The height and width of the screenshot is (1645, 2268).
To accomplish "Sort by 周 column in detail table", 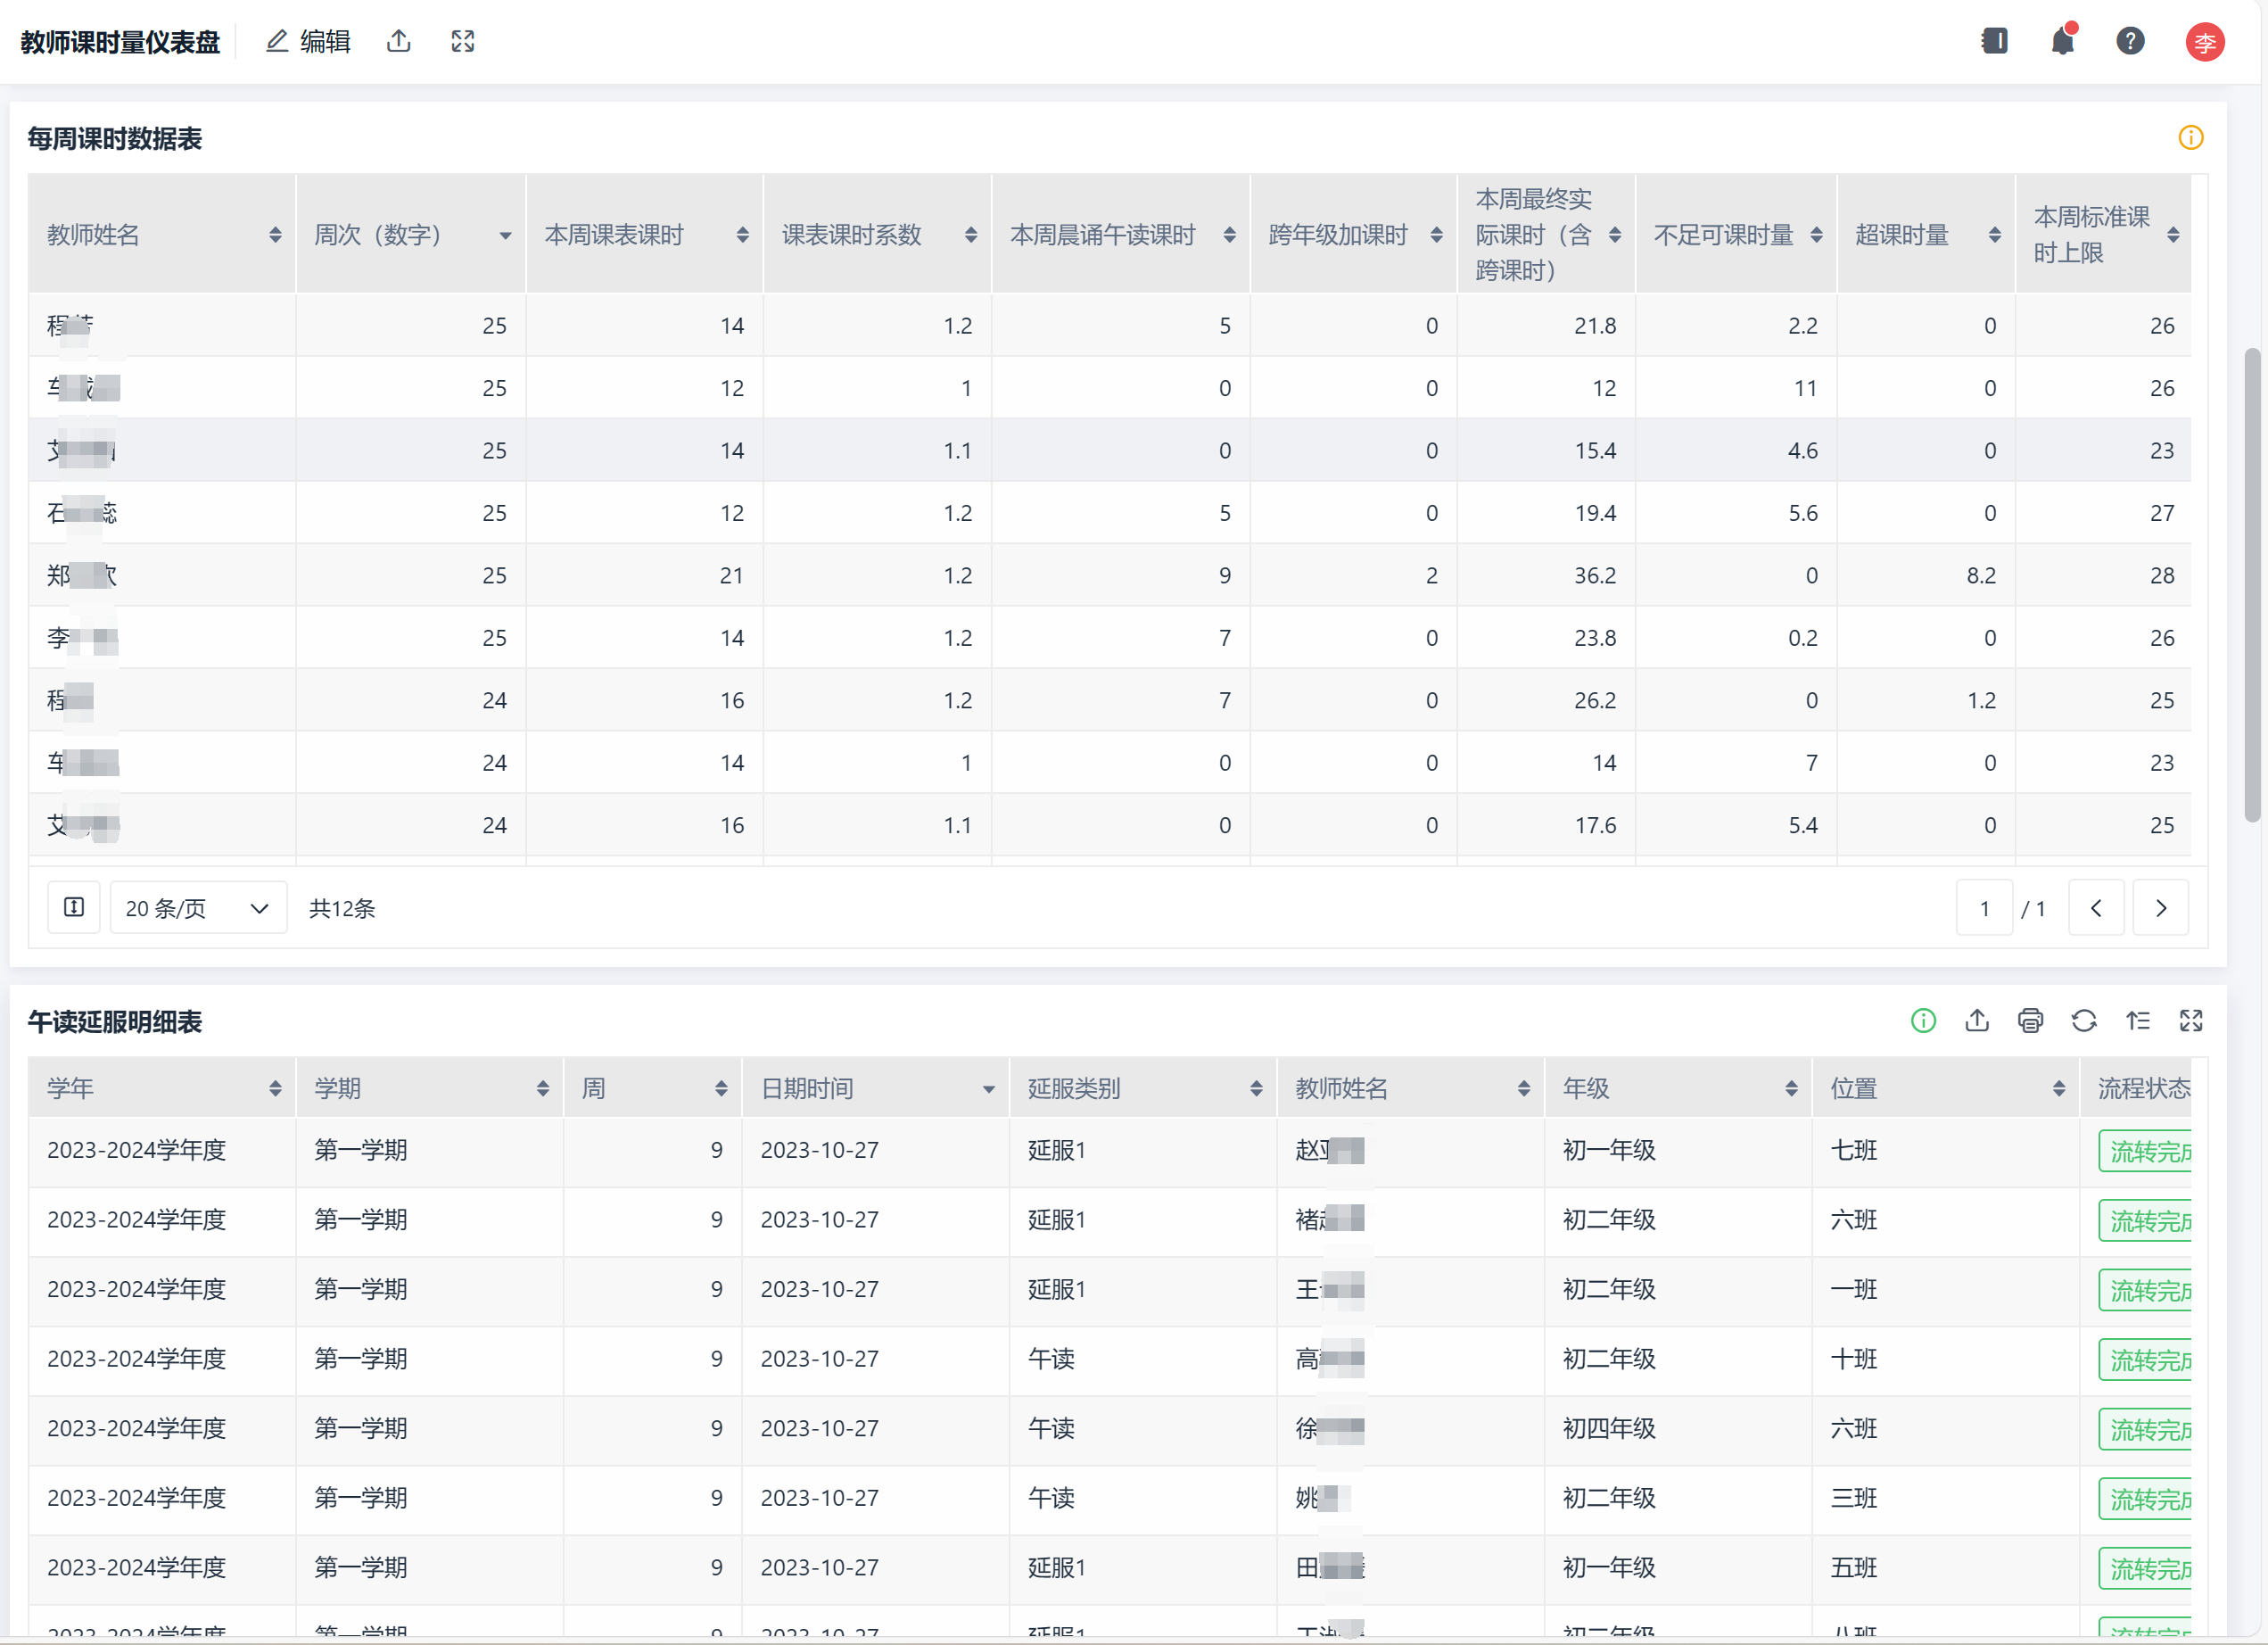I will click(721, 1089).
